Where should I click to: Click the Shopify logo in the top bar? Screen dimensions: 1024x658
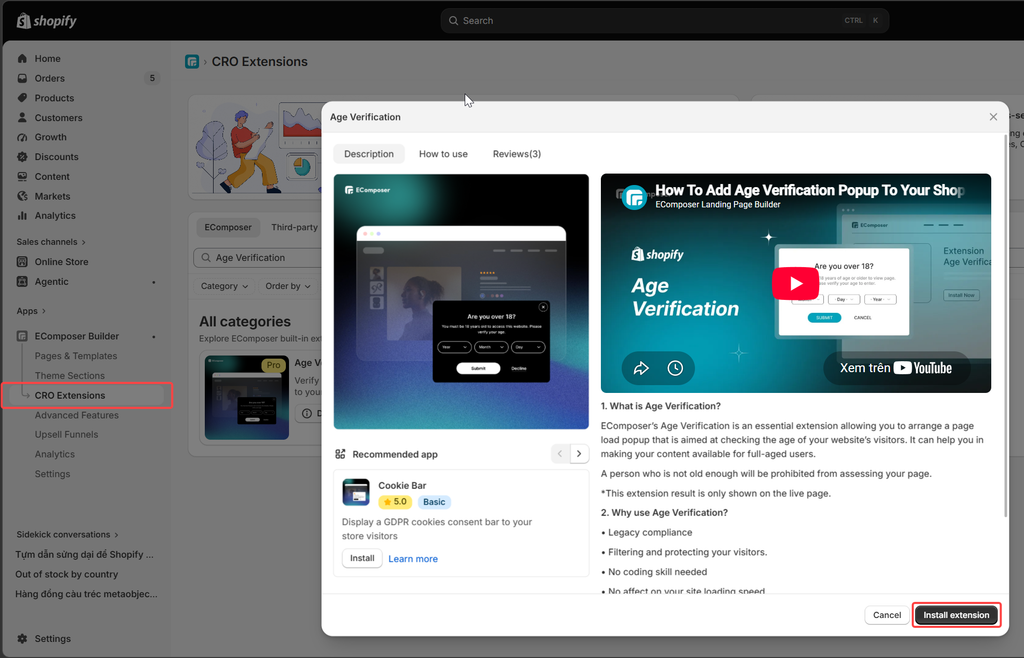(46, 21)
